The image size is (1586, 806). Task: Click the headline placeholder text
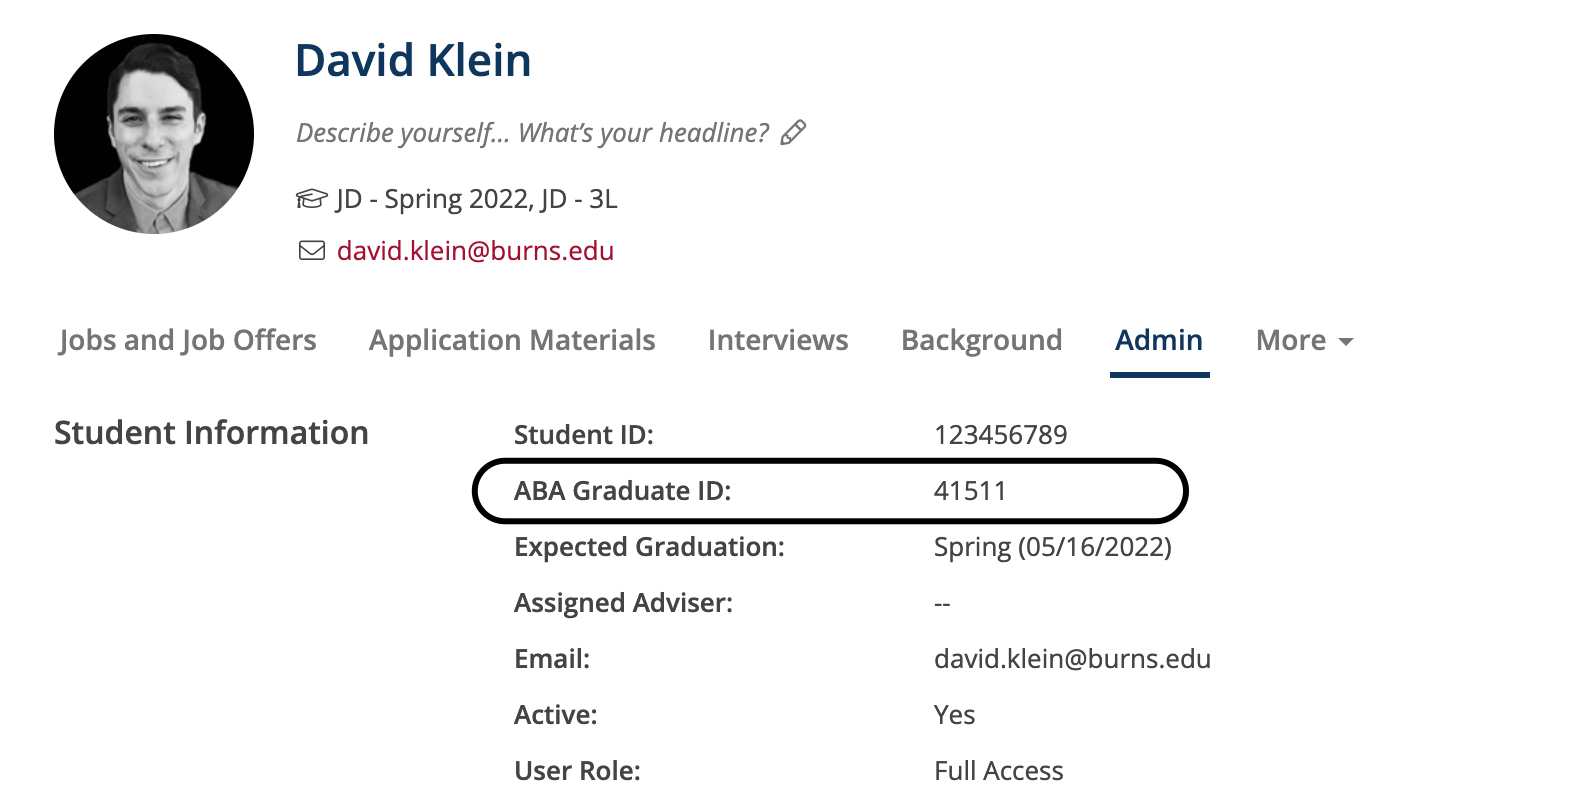click(x=533, y=133)
